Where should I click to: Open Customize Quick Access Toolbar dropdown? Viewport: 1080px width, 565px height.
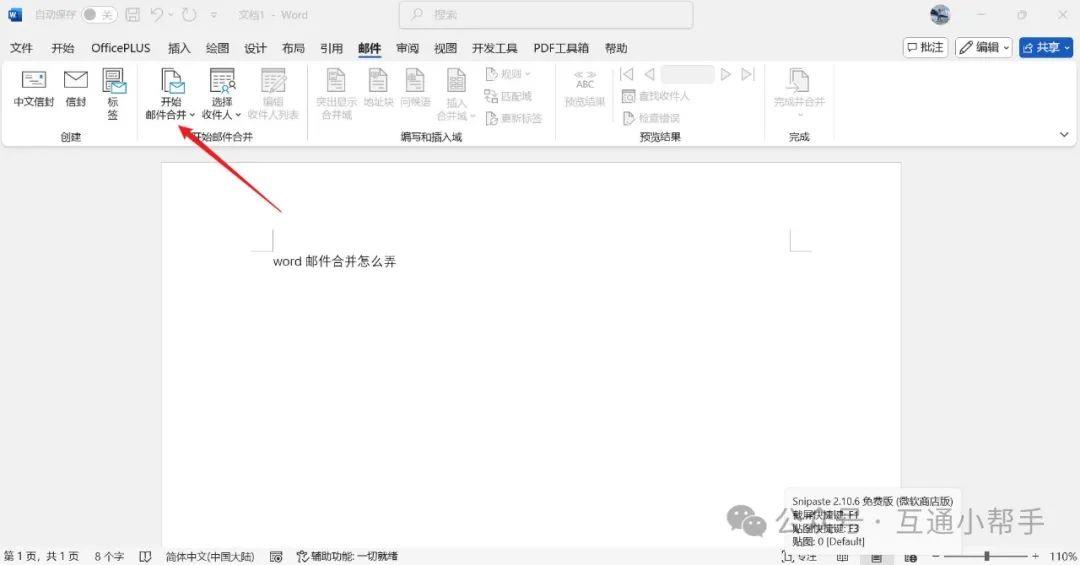[214, 14]
